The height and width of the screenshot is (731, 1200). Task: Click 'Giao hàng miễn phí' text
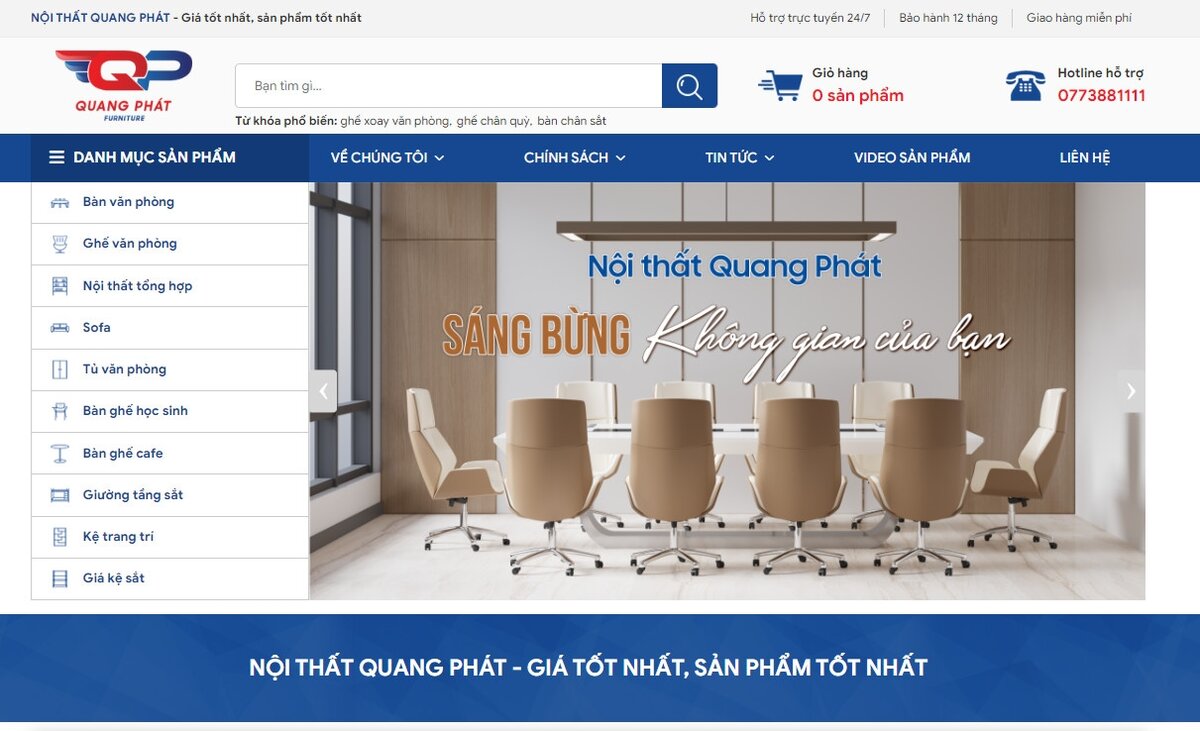[1079, 18]
